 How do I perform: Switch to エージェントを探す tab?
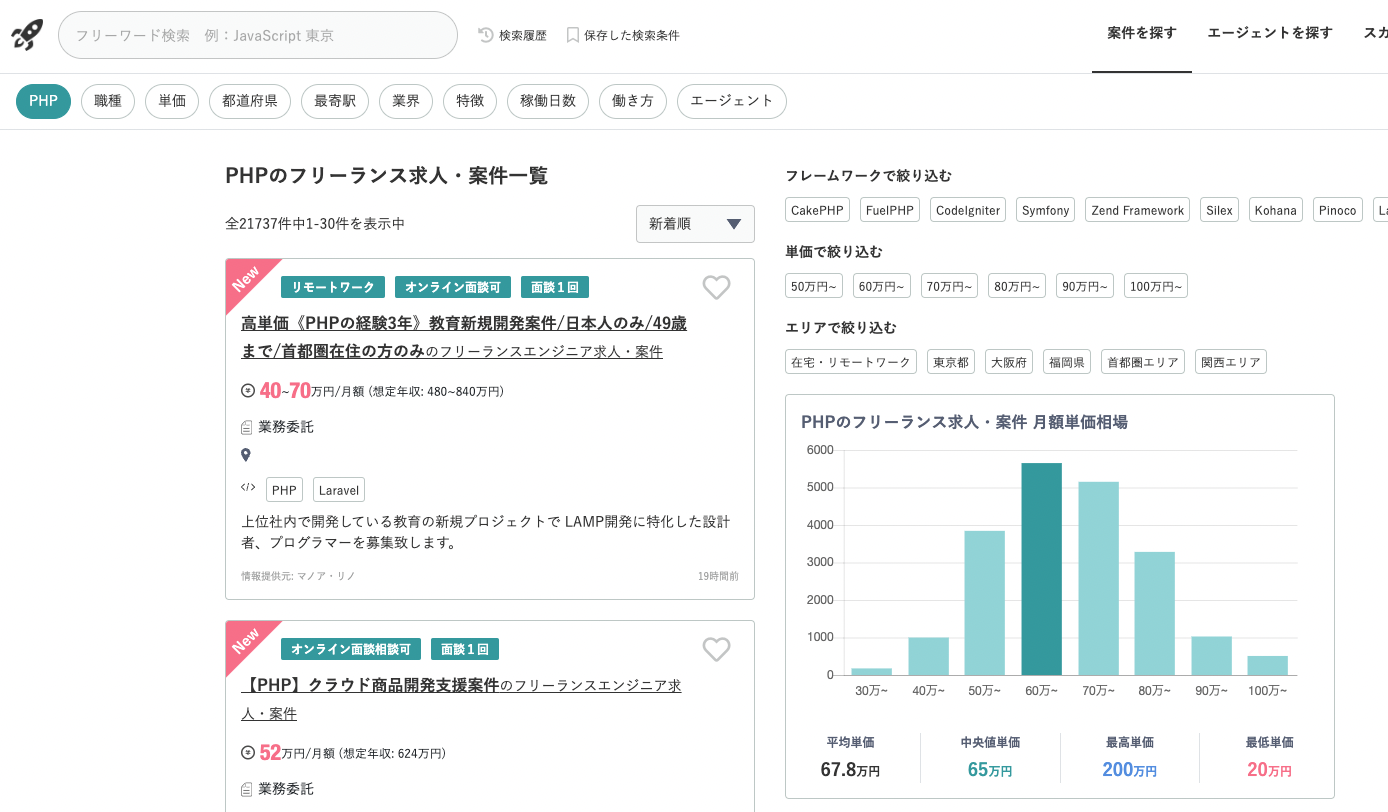1270,33
